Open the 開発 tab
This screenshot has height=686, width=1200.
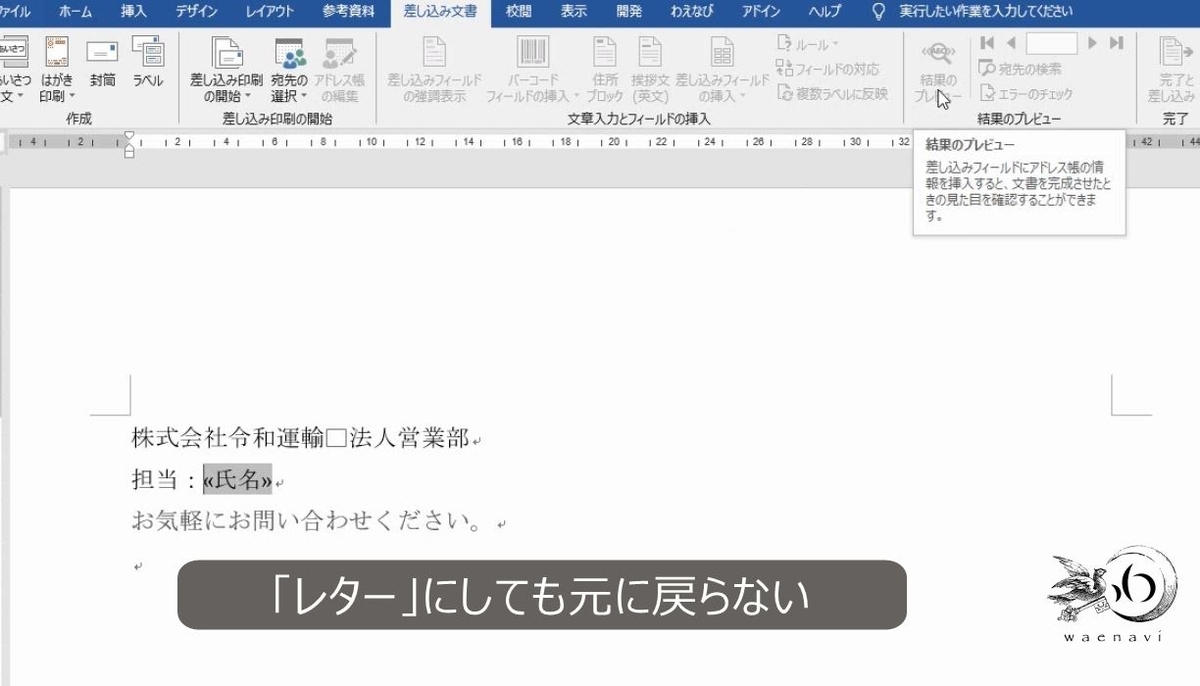630,12
